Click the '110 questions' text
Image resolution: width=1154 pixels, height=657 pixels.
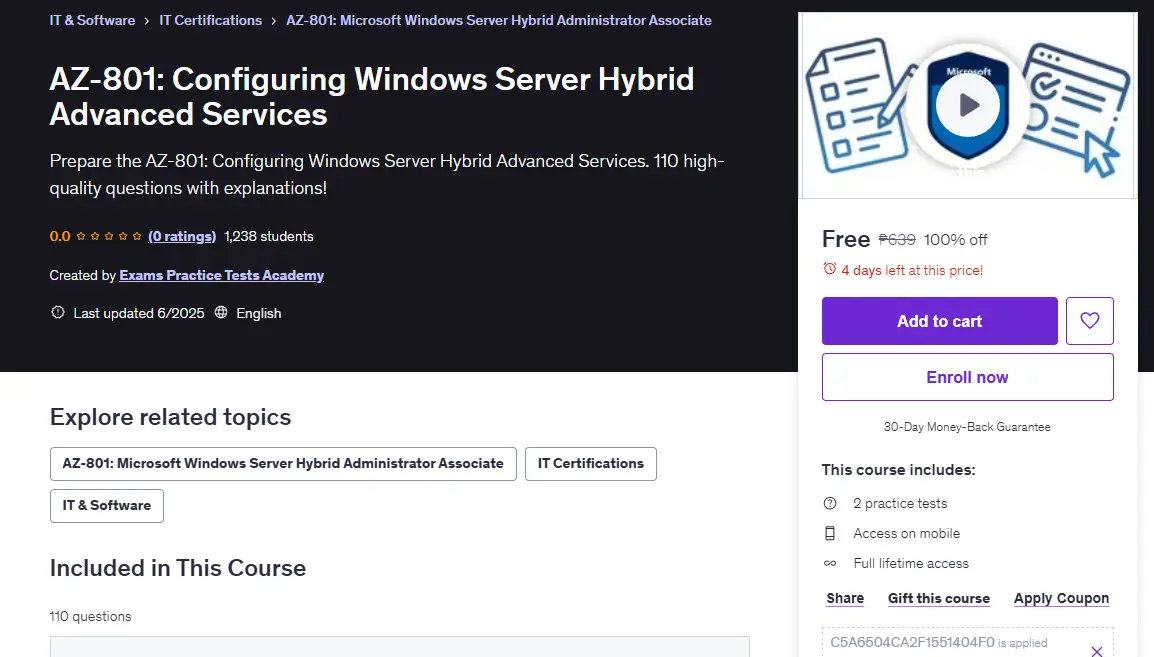pos(91,617)
